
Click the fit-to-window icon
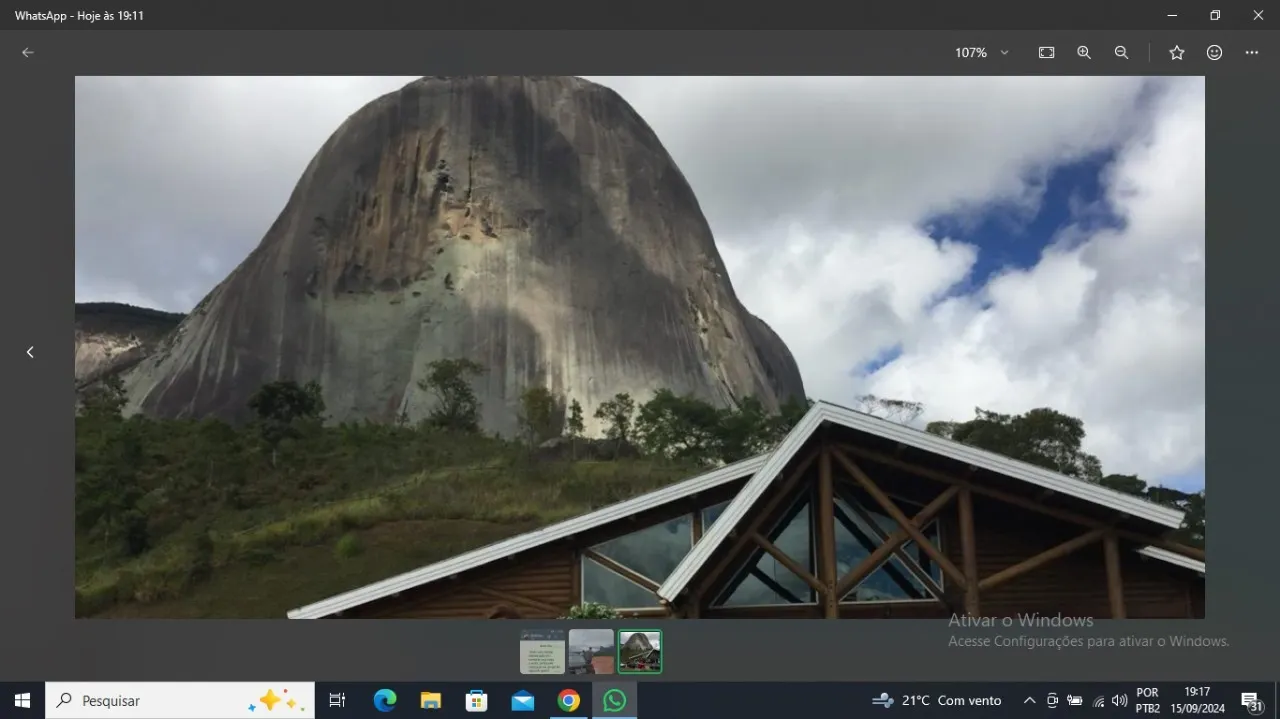[1046, 53]
